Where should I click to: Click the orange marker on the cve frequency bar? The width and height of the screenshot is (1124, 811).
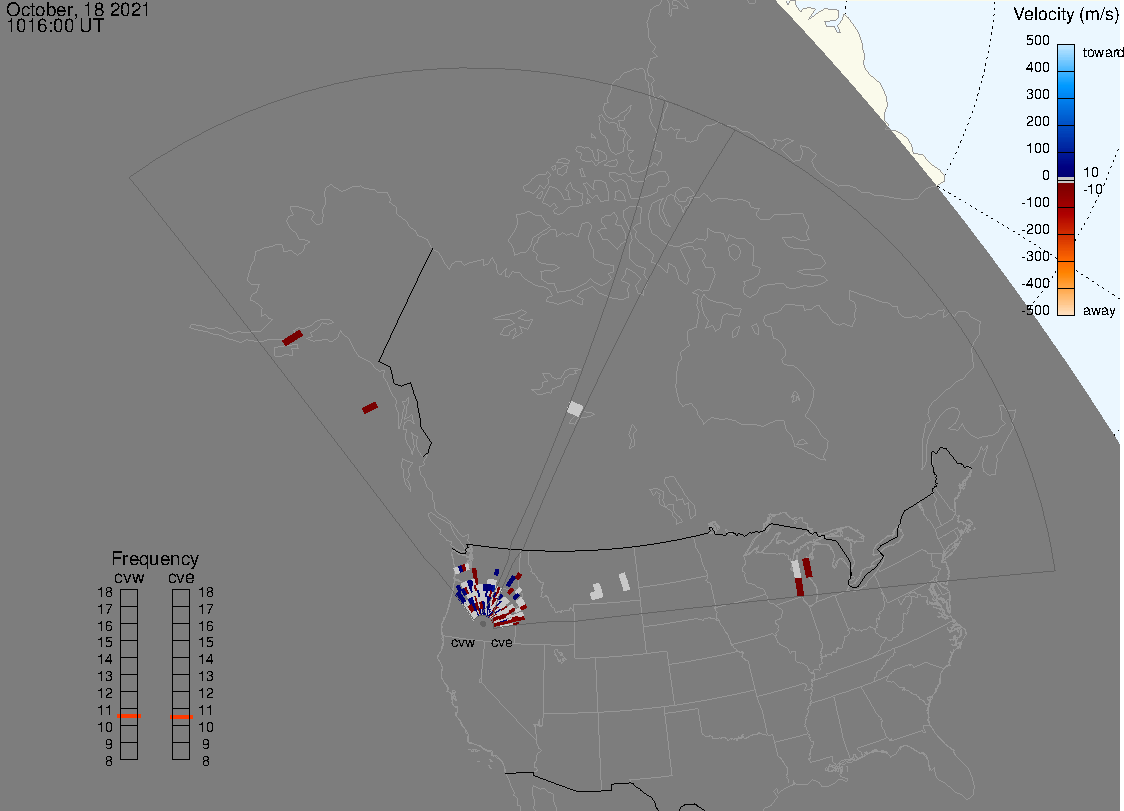(181, 717)
